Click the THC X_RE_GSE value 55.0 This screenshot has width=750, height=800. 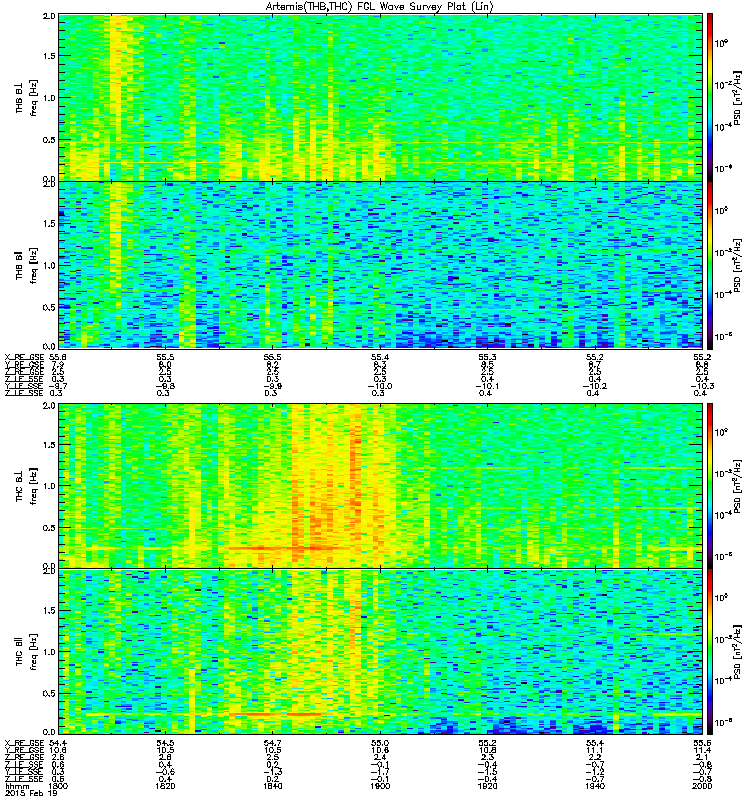pyautogui.click(x=380, y=743)
